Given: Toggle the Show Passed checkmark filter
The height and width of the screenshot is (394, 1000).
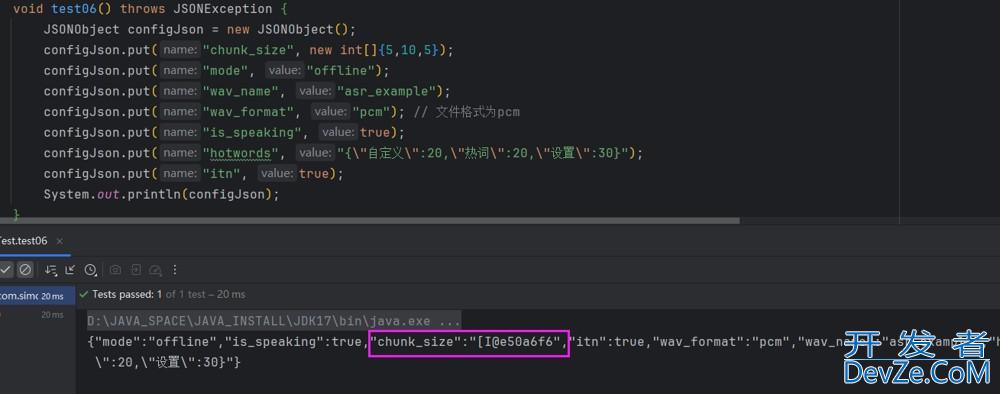Looking at the screenshot, I should click(x=6, y=270).
